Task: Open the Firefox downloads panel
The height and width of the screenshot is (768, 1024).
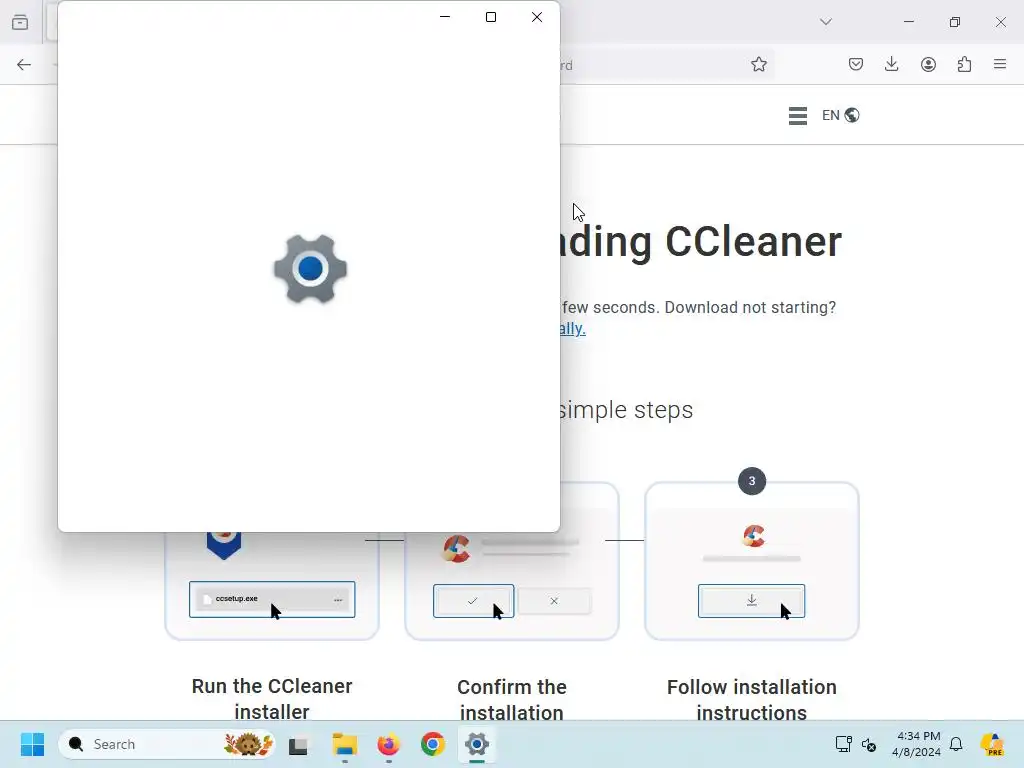Action: click(891, 64)
